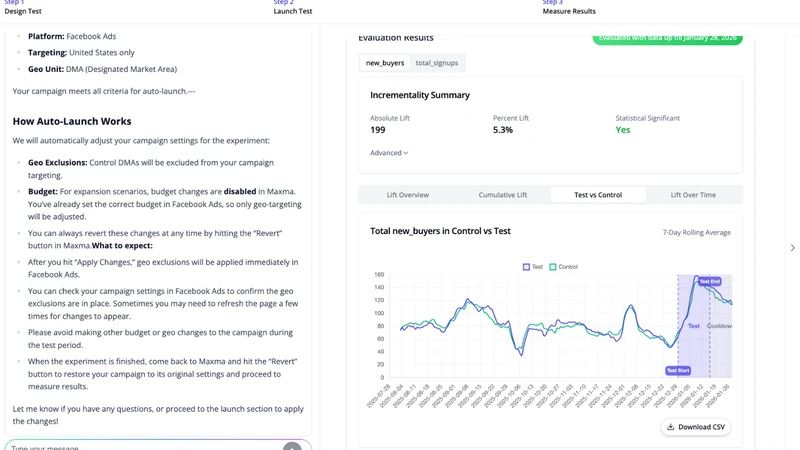
Task: Open the Cumulative Lift tab
Action: pos(503,195)
